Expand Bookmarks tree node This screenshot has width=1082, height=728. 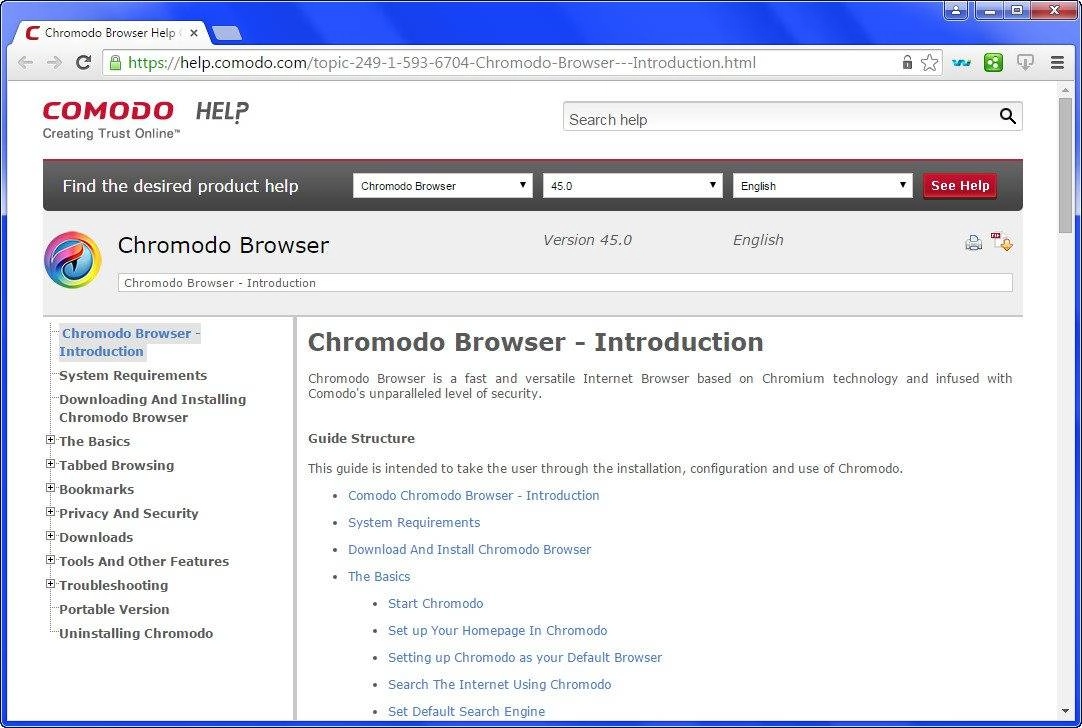(50, 488)
